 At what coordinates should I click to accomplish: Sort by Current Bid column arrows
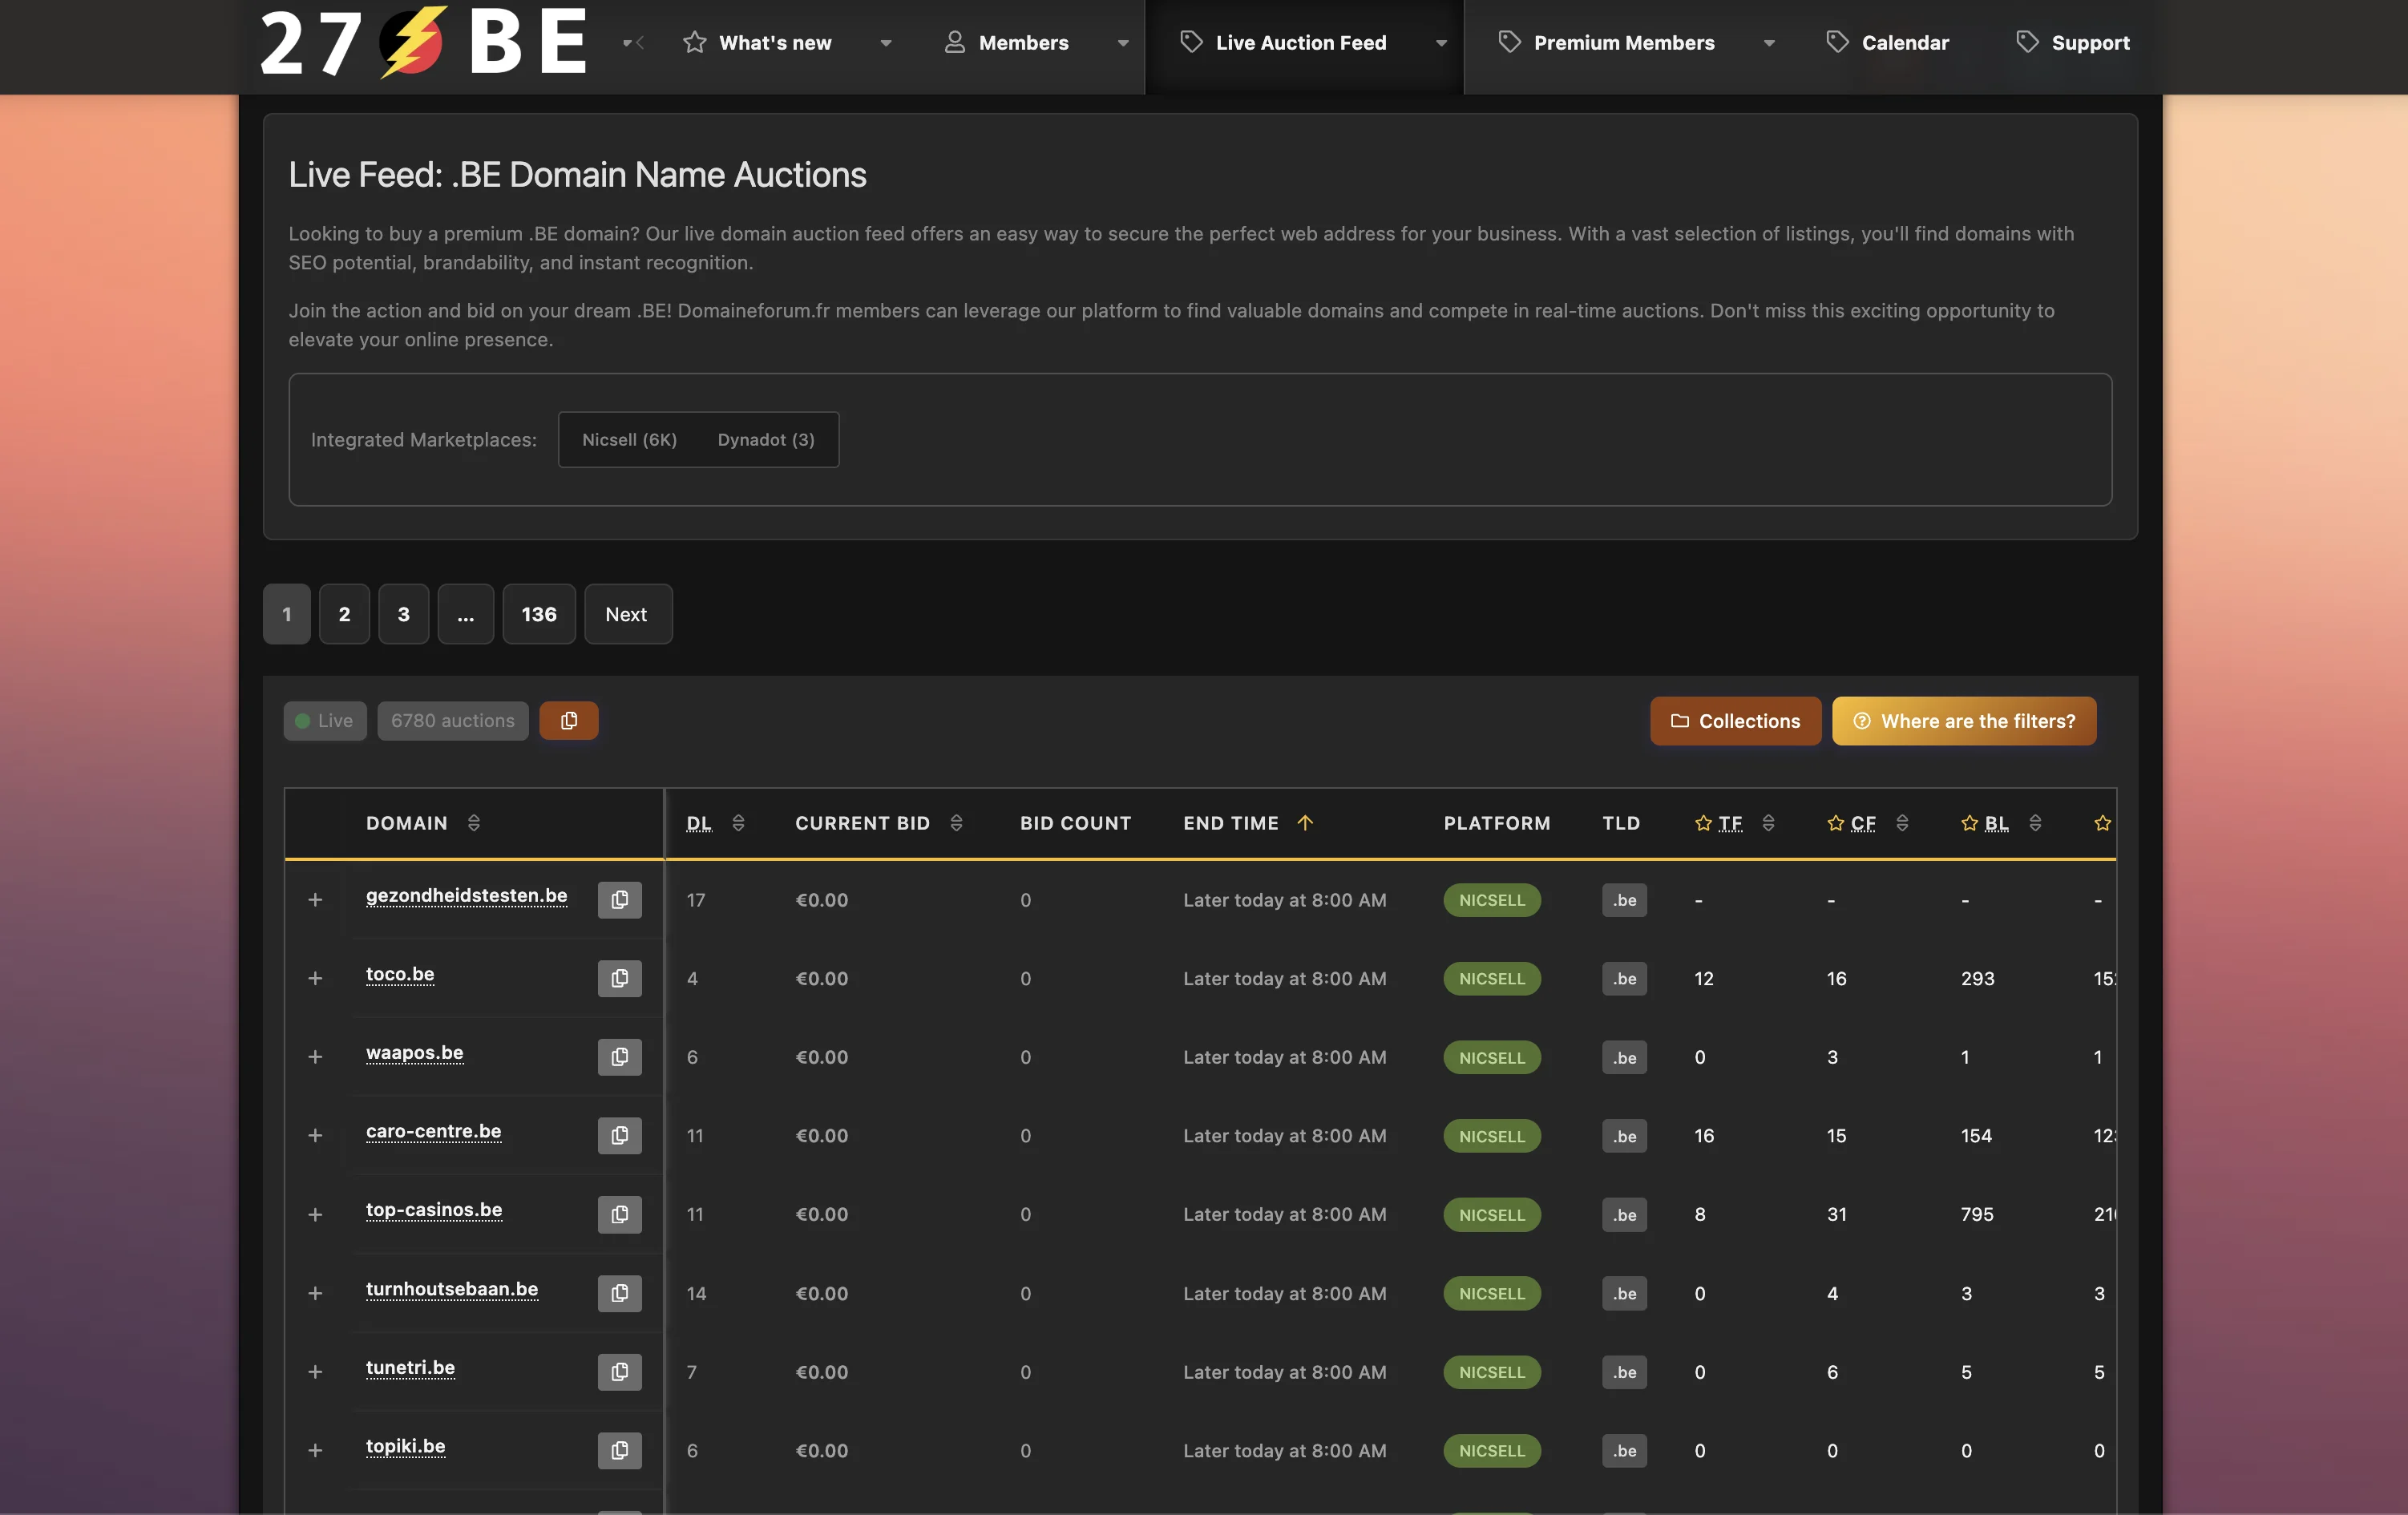click(x=956, y=823)
